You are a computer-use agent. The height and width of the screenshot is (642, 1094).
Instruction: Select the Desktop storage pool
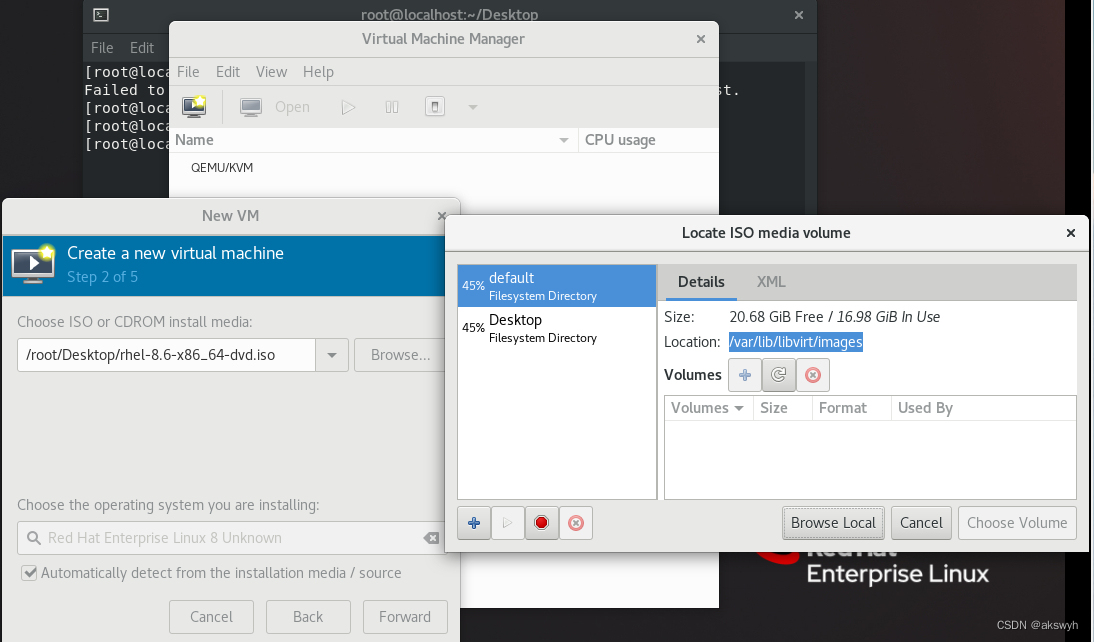click(x=557, y=328)
